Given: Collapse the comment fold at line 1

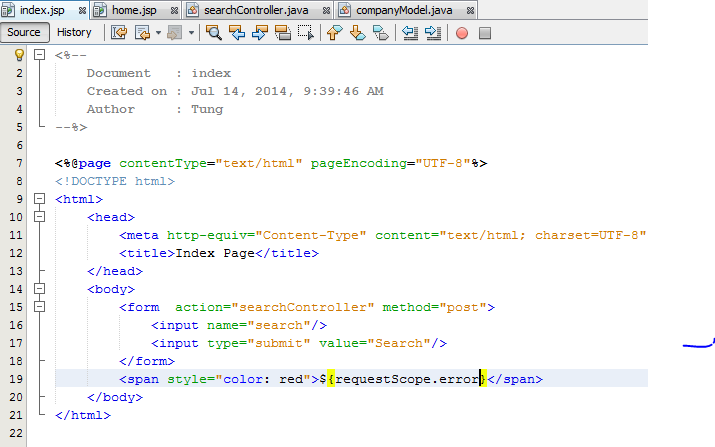Looking at the screenshot, I should [x=40, y=55].
